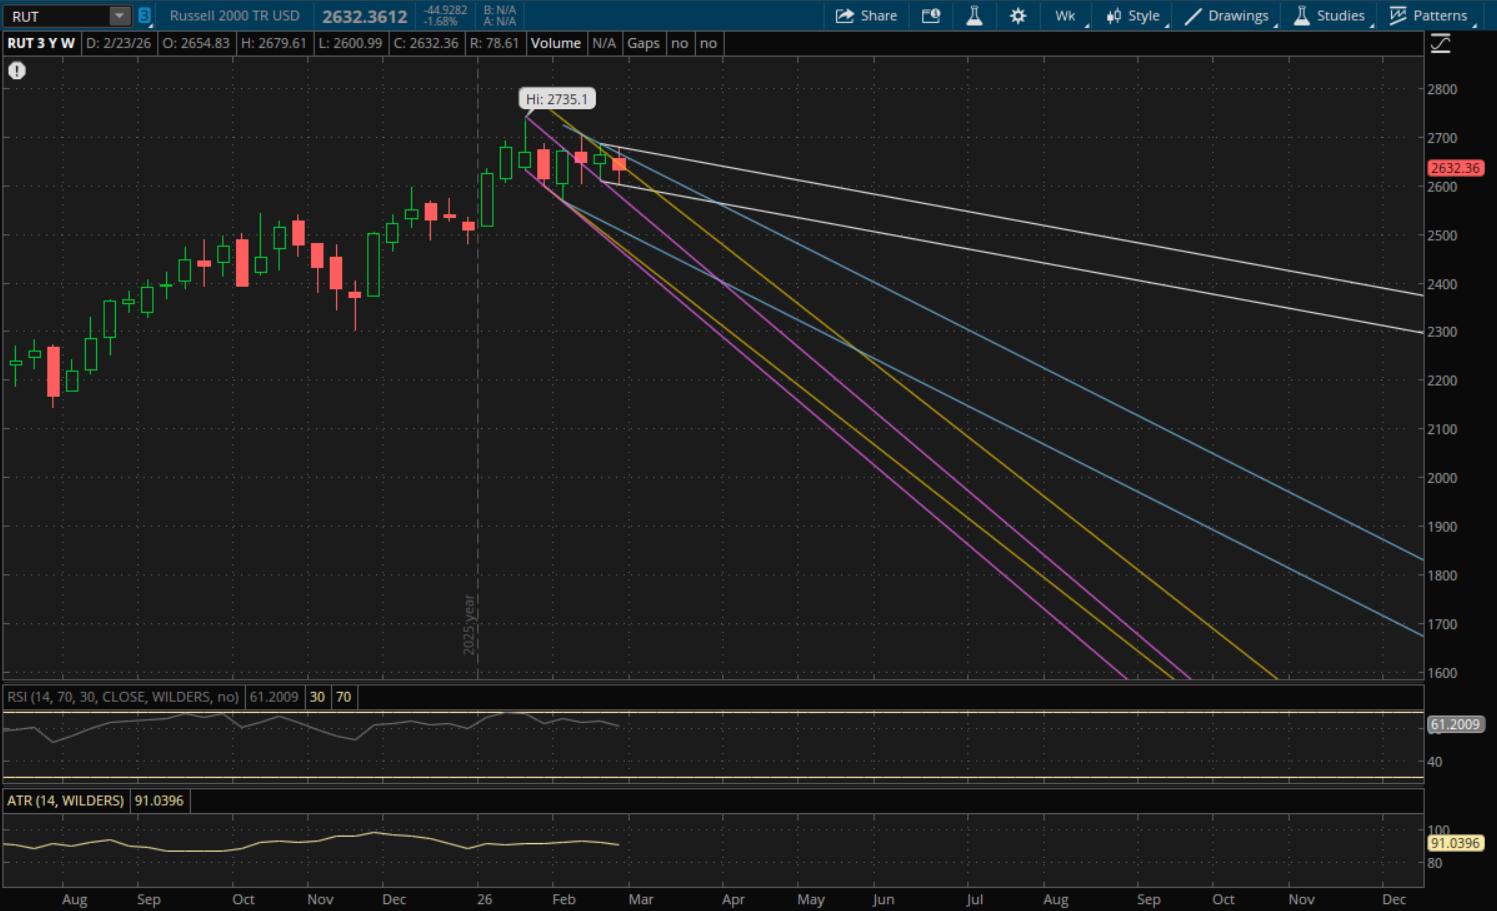The width and height of the screenshot is (1497, 911).
Task: Toggle the Gaps status field
Action: click(x=643, y=43)
